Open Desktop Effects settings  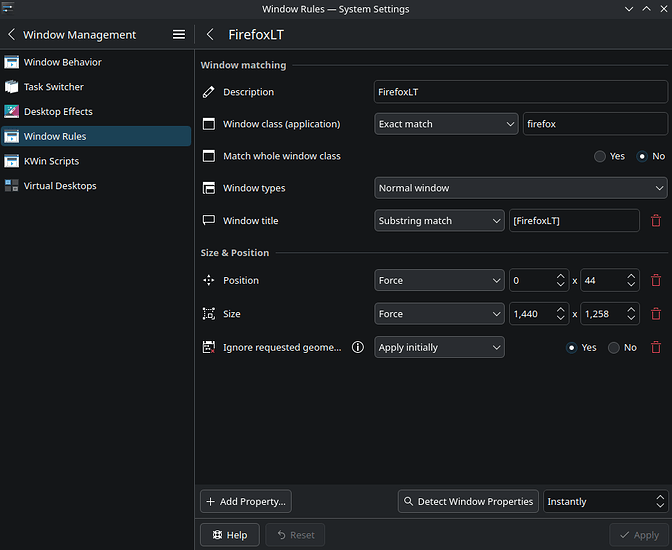(x=96, y=111)
